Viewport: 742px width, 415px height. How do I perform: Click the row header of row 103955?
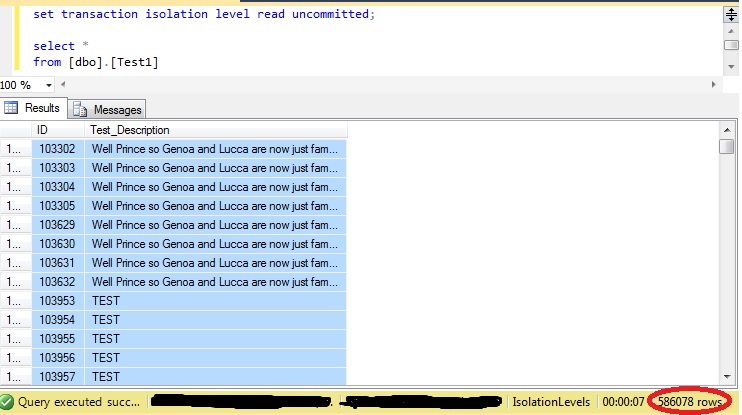pyautogui.click(x=16, y=339)
